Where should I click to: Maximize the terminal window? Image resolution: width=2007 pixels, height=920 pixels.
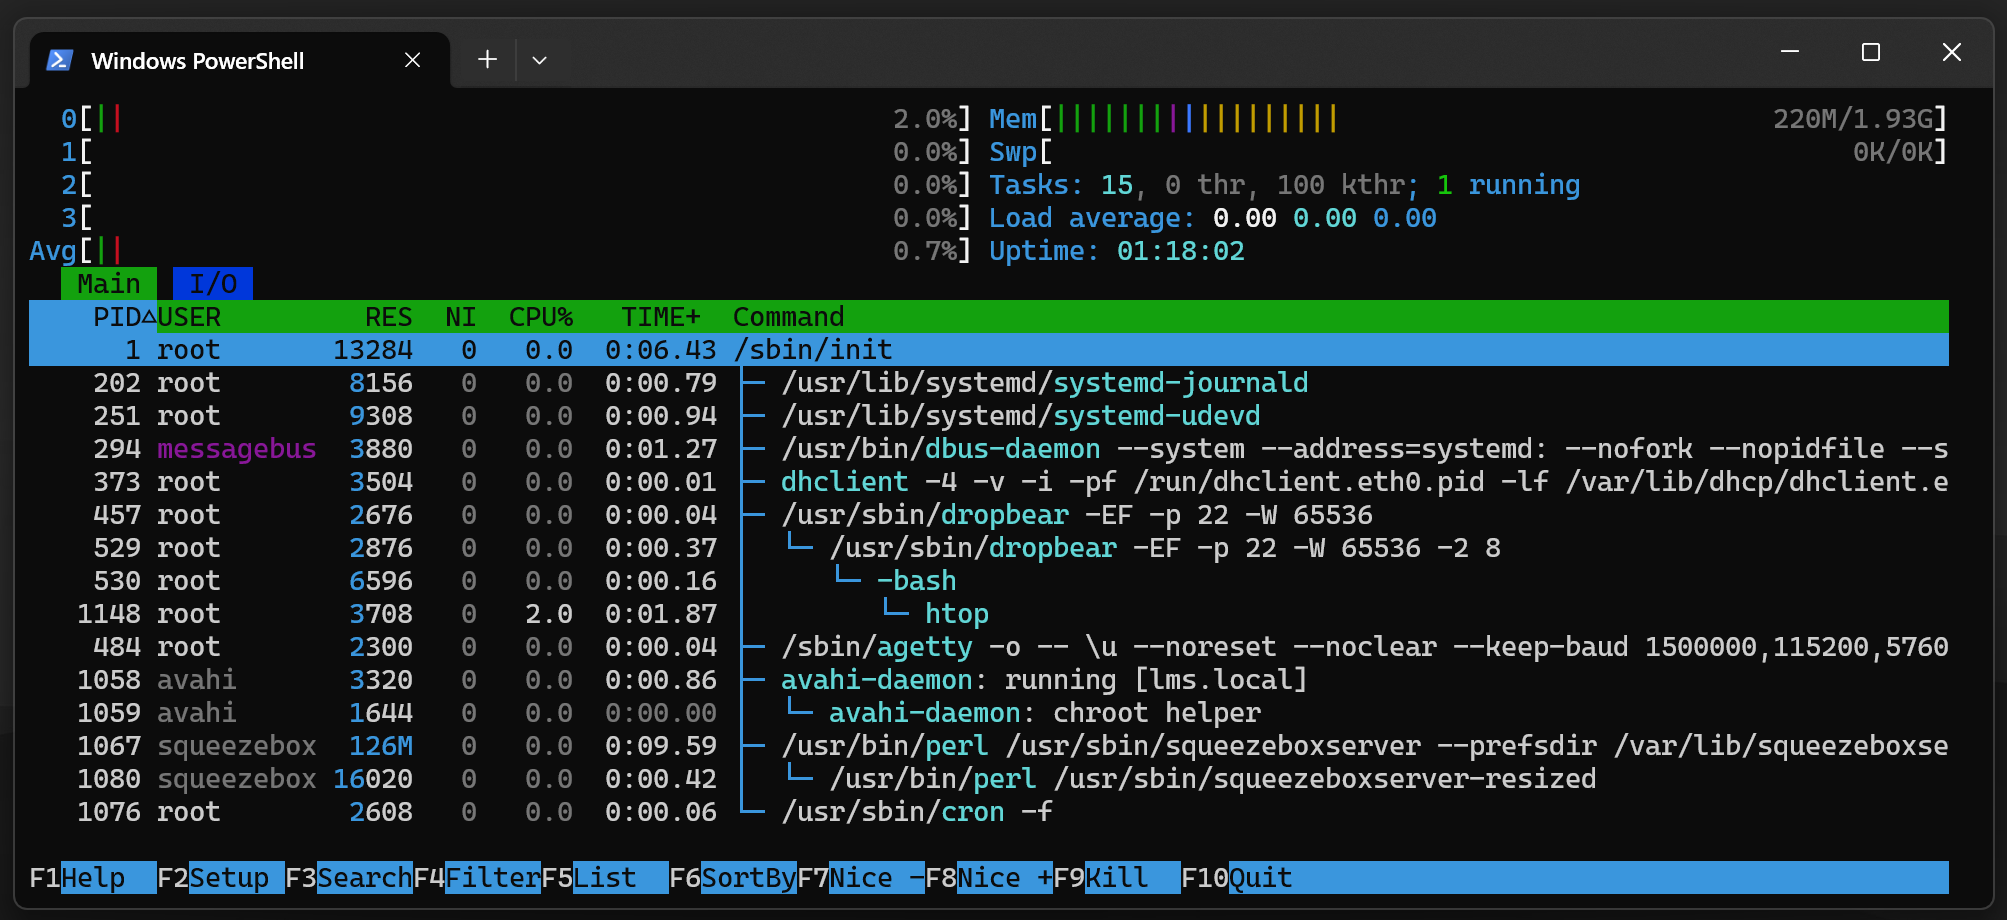tap(1870, 52)
